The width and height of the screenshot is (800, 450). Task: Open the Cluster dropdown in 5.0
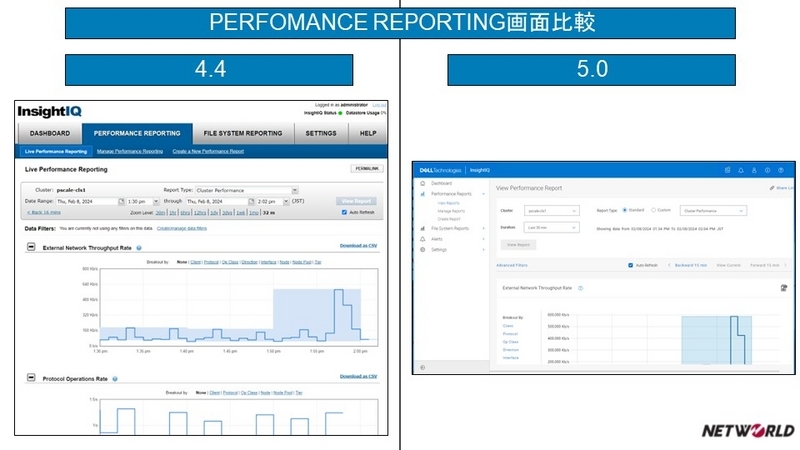(x=552, y=211)
